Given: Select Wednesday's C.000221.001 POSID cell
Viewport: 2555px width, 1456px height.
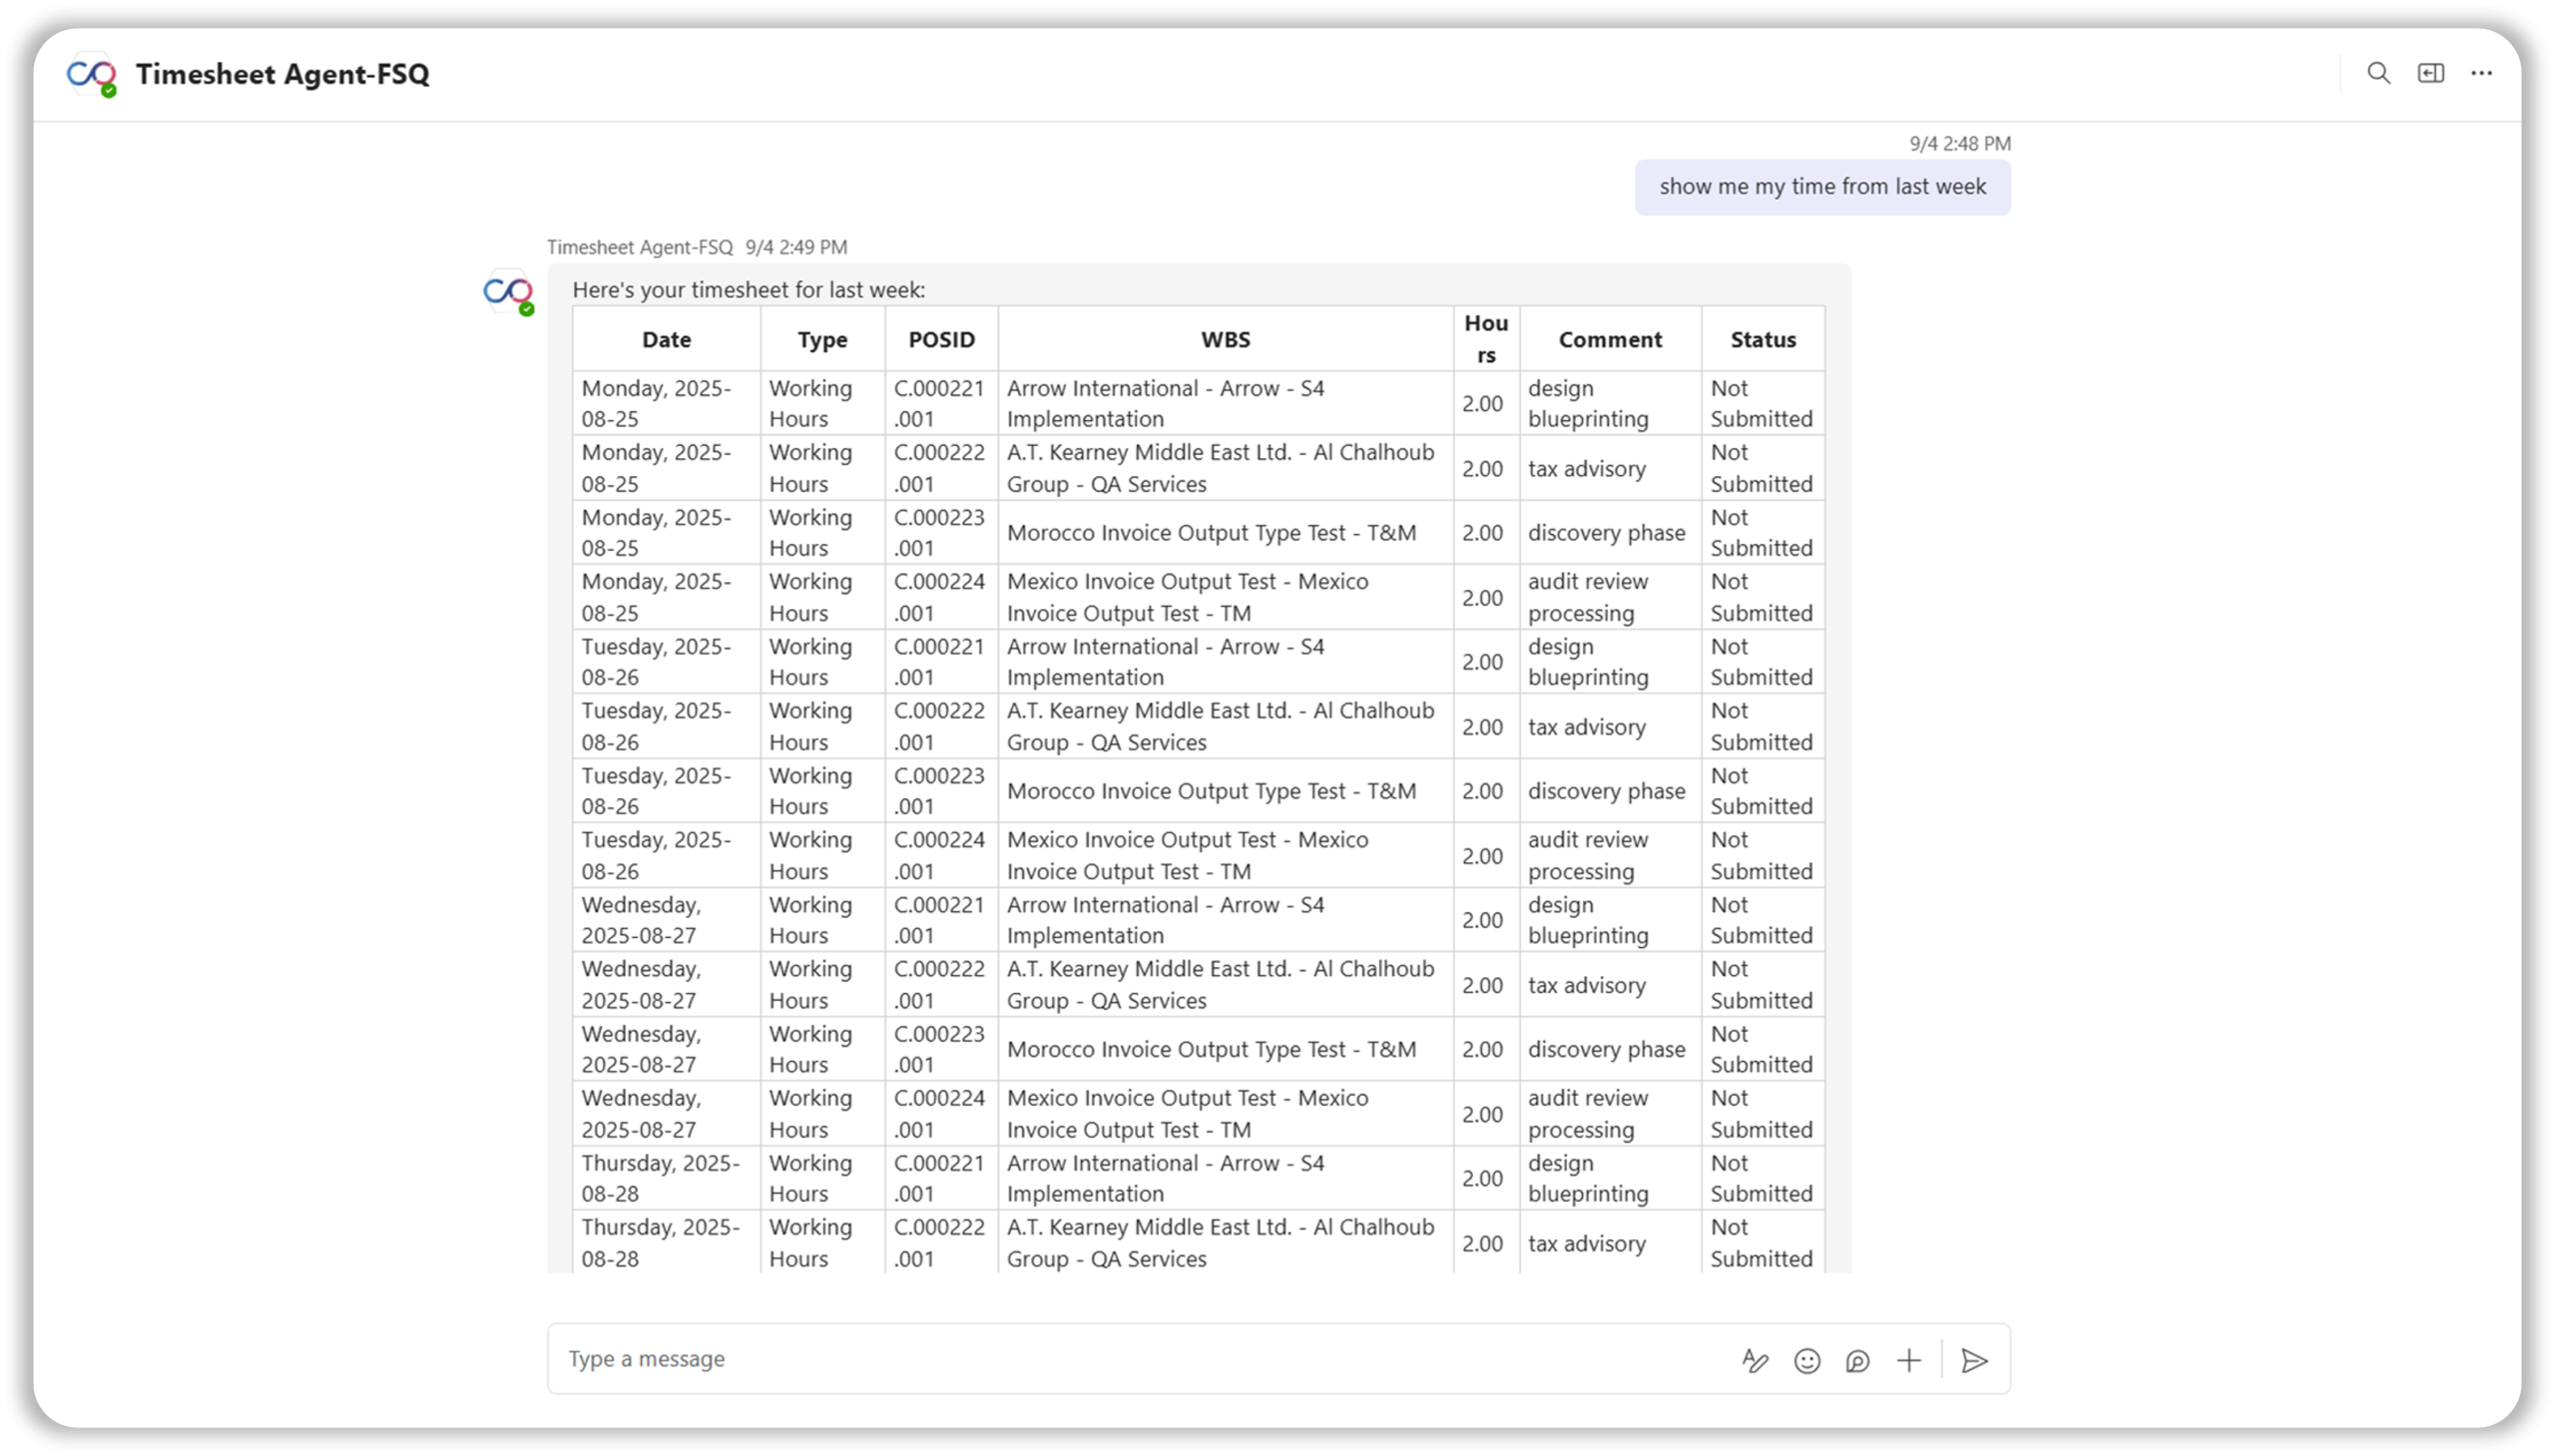Looking at the screenshot, I should click(x=941, y=920).
